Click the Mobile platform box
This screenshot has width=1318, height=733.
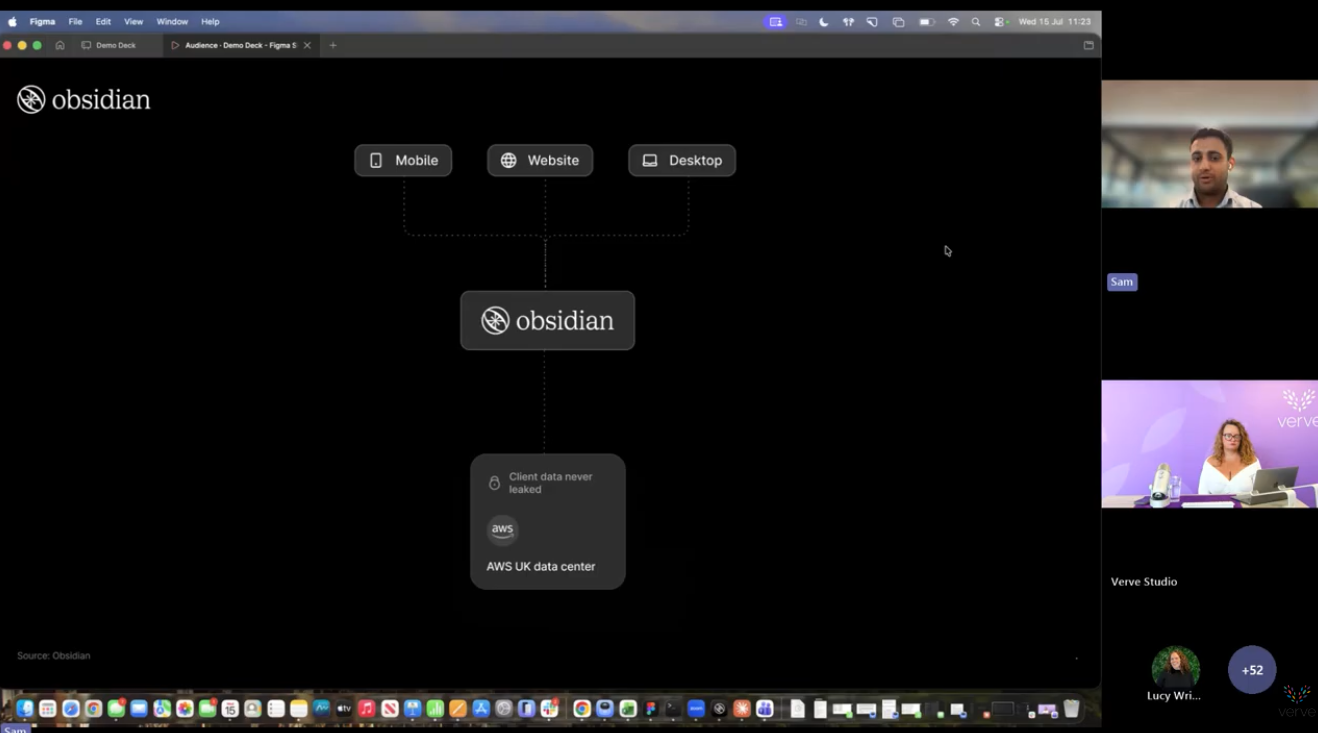coord(403,160)
